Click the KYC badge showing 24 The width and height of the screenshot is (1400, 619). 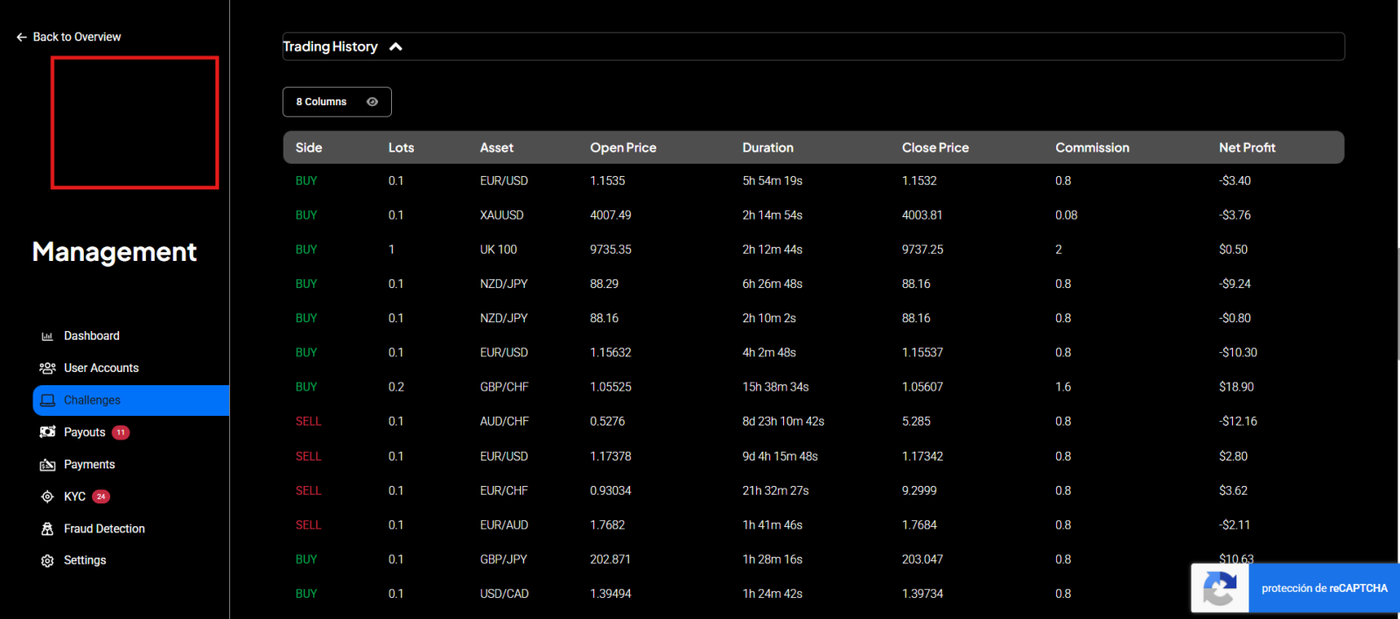pos(101,496)
